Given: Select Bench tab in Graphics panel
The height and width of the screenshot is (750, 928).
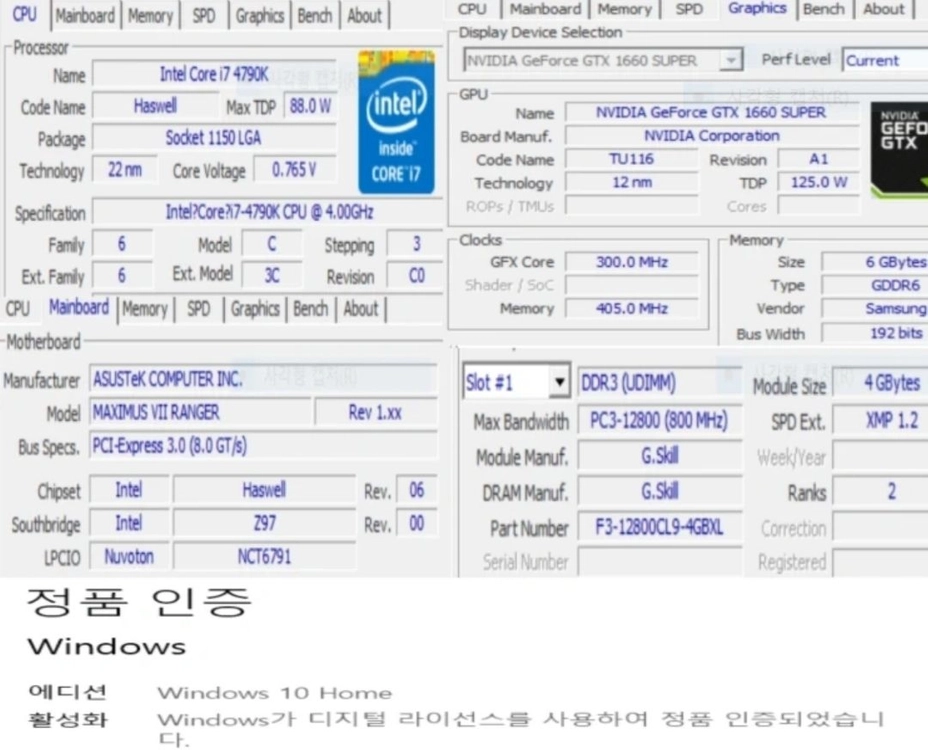Looking at the screenshot, I should 823,9.
